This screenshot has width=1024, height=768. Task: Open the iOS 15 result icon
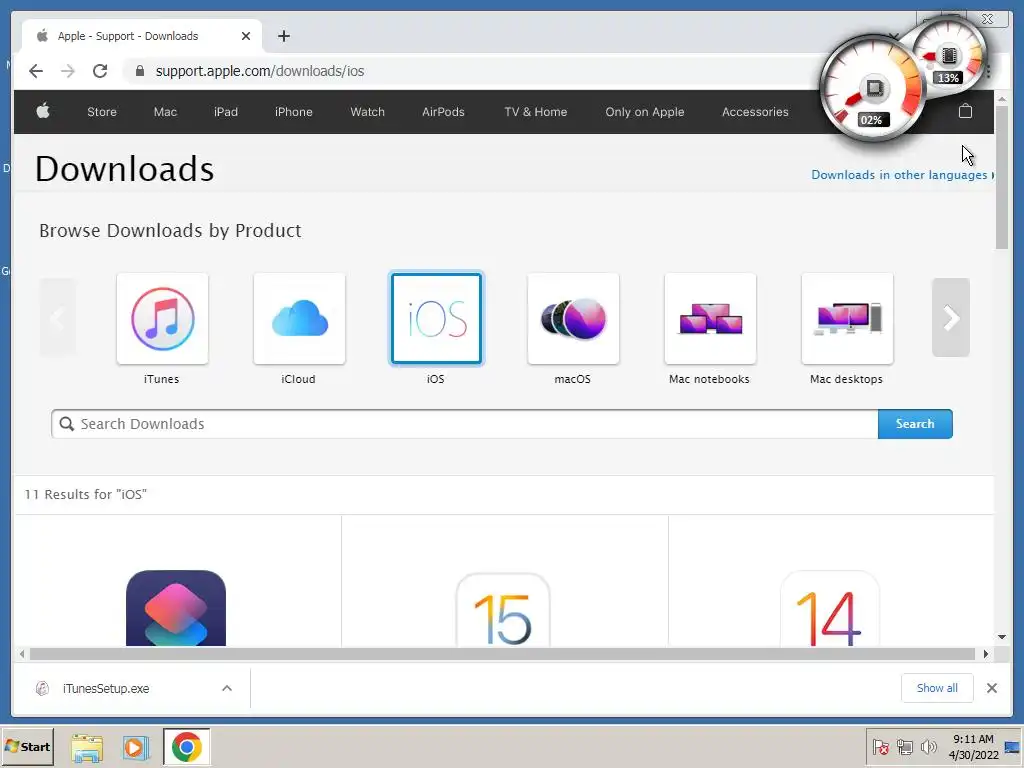503,610
